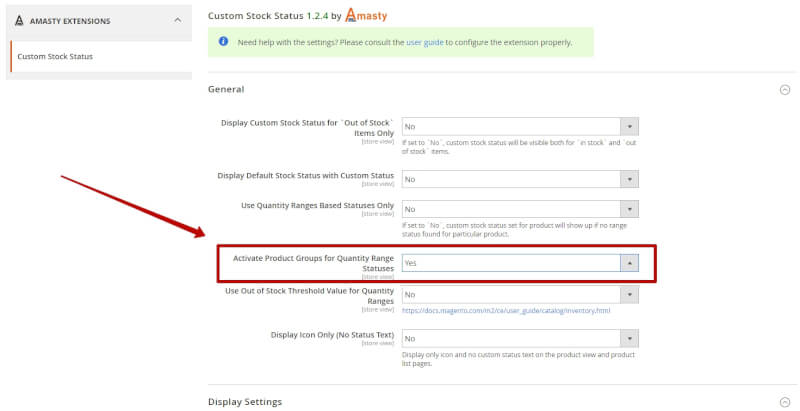Open Use Quantity Ranges Based Statuses Only dropdown
This screenshot has height=411, width=800.
click(x=520, y=209)
